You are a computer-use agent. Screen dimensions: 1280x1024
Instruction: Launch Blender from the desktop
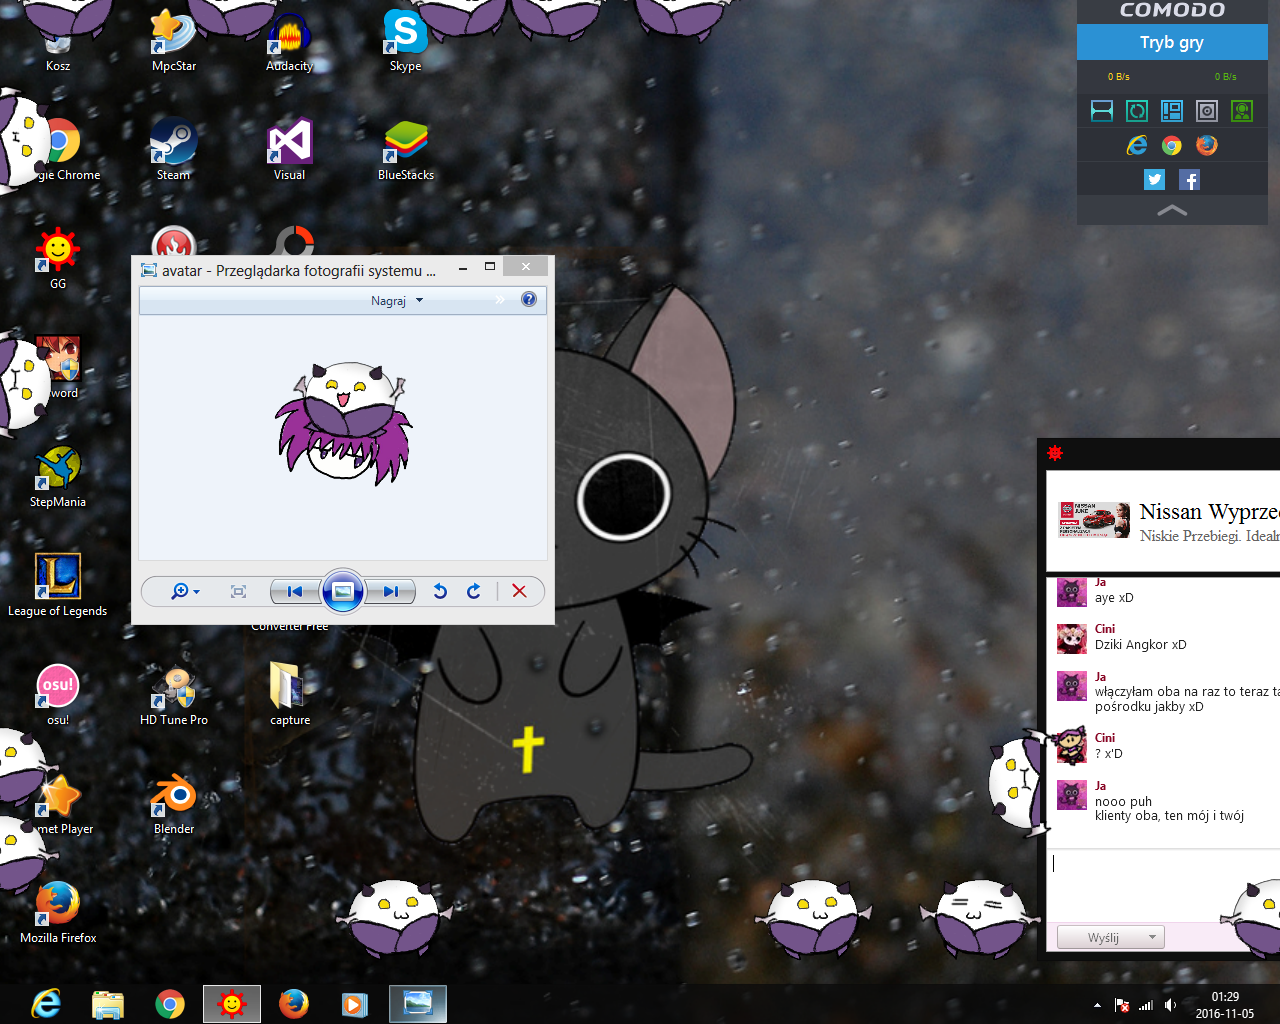click(x=174, y=802)
